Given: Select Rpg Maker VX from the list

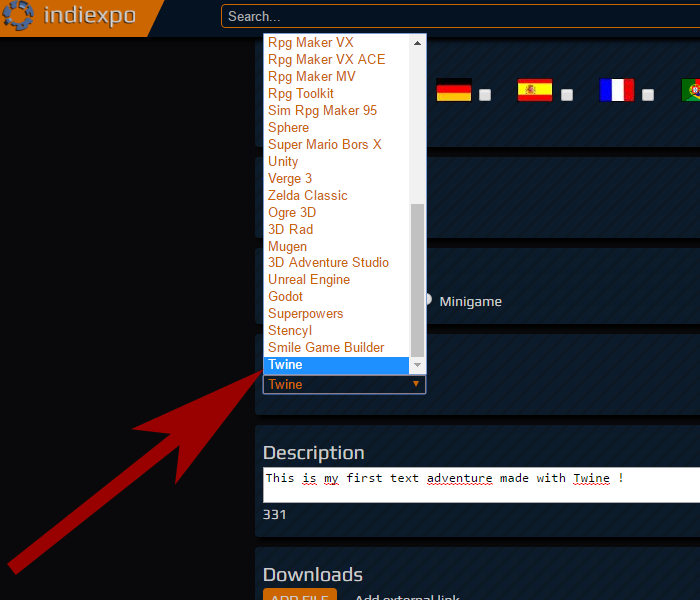Looking at the screenshot, I should [336, 42].
